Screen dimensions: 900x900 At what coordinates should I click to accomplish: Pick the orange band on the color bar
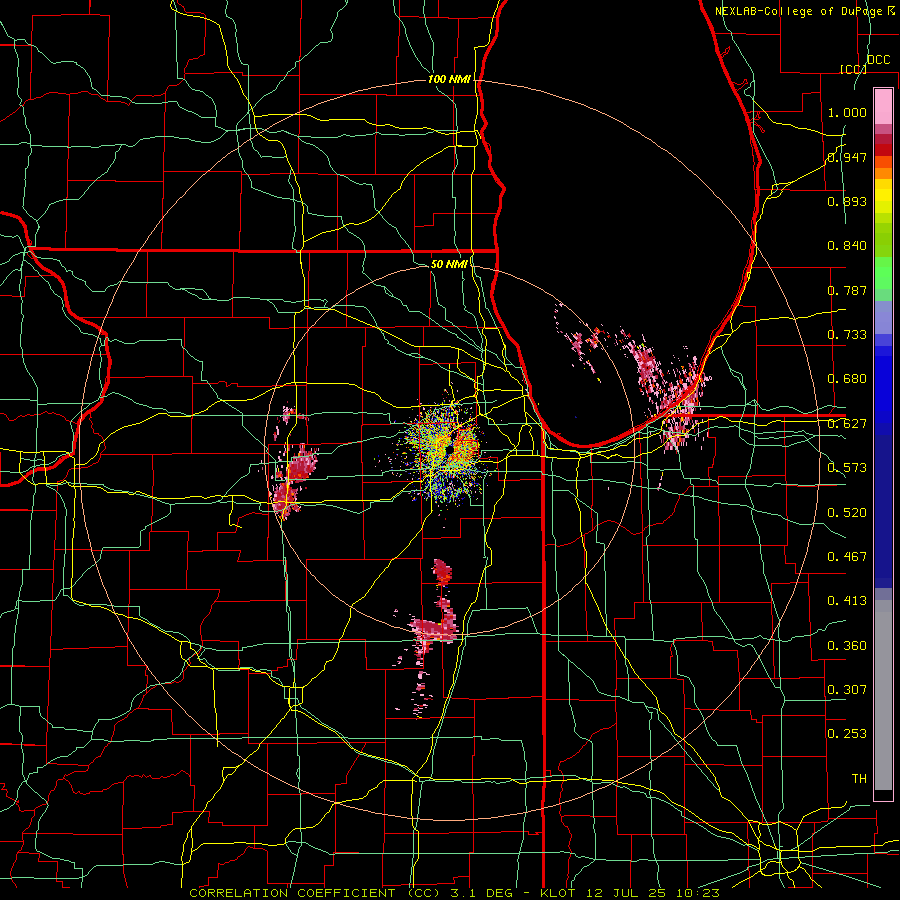click(x=883, y=173)
